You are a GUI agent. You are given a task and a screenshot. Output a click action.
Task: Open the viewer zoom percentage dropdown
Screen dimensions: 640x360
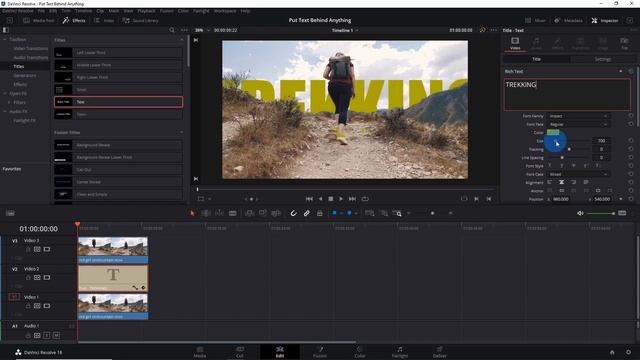(x=202, y=30)
